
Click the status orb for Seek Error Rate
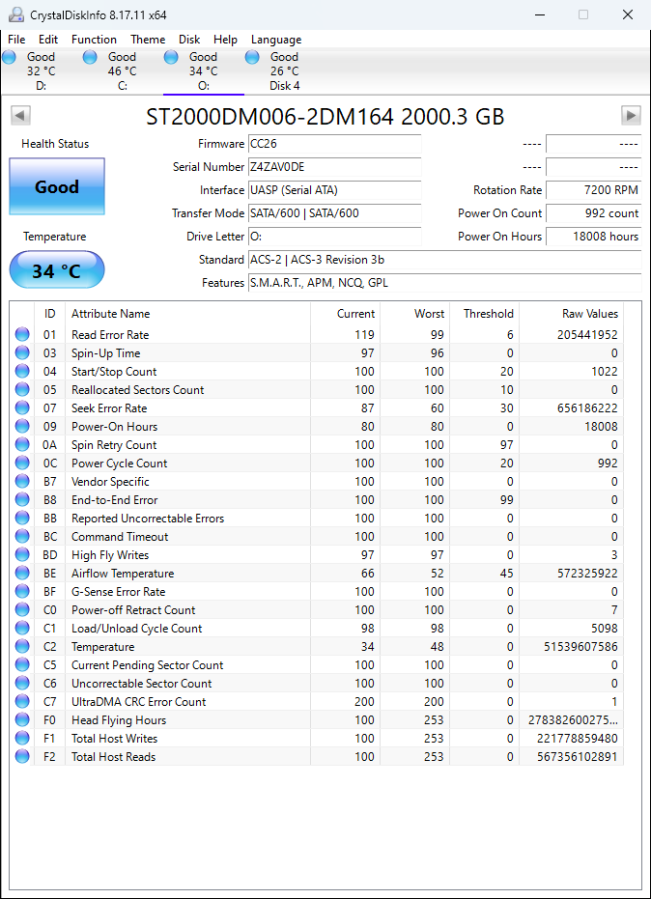pyautogui.click(x=22, y=408)
